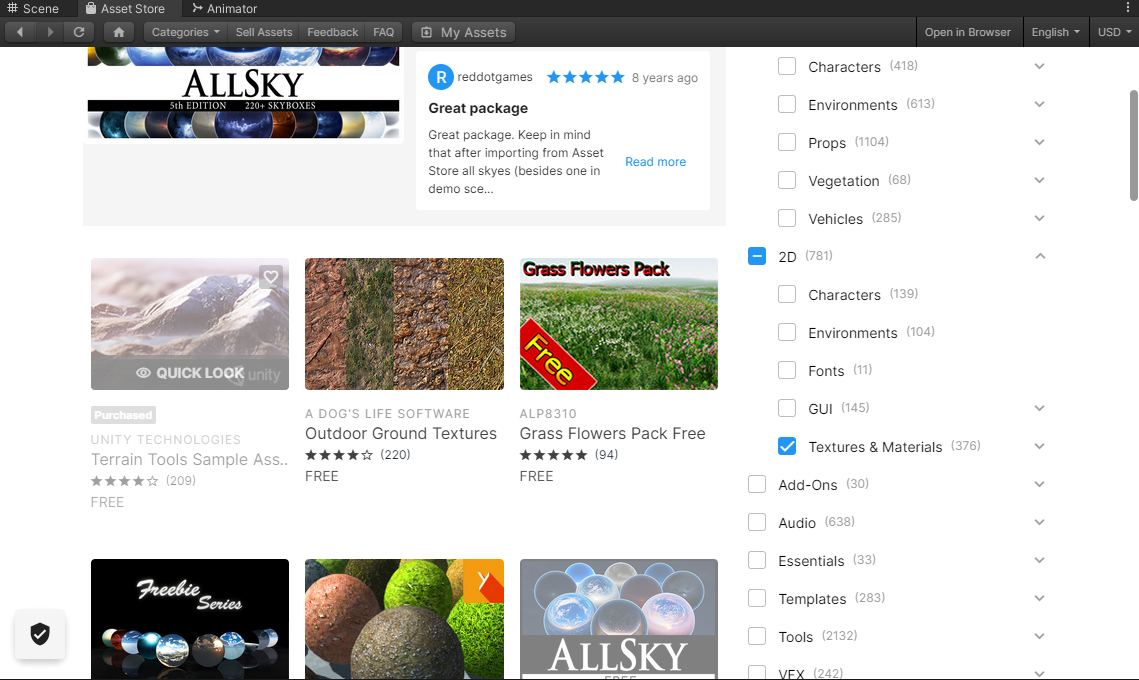
Task: Expand the Templates category
Action: (1039, 598)
